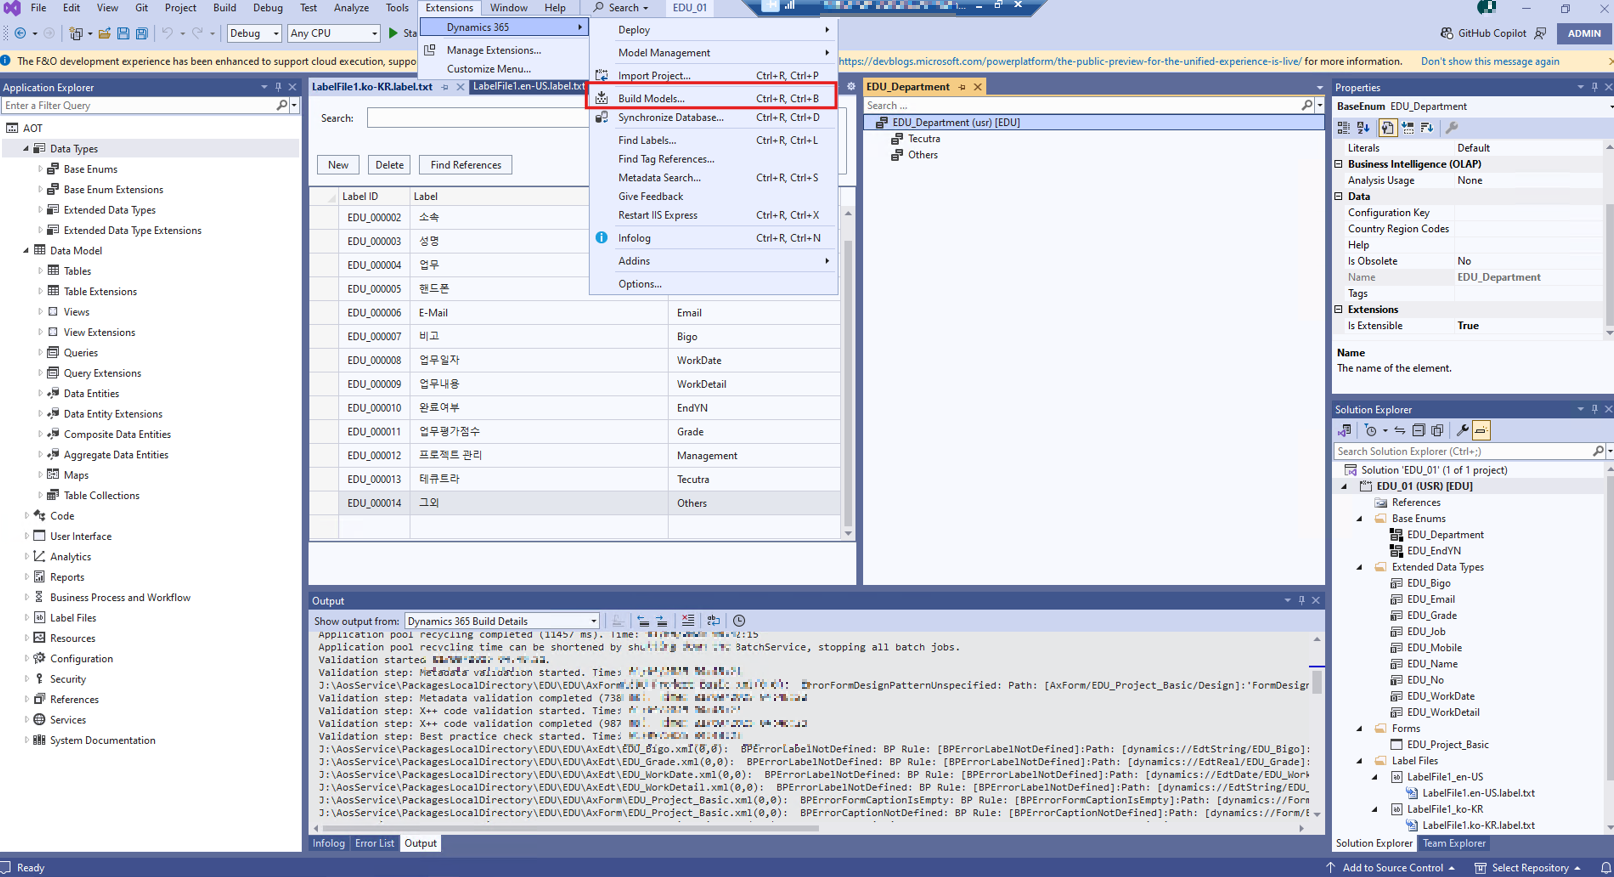Select Synchronize Database menu entry
Screen dimensions: 1614x877
pyautogui.click(x=712, y=117)
